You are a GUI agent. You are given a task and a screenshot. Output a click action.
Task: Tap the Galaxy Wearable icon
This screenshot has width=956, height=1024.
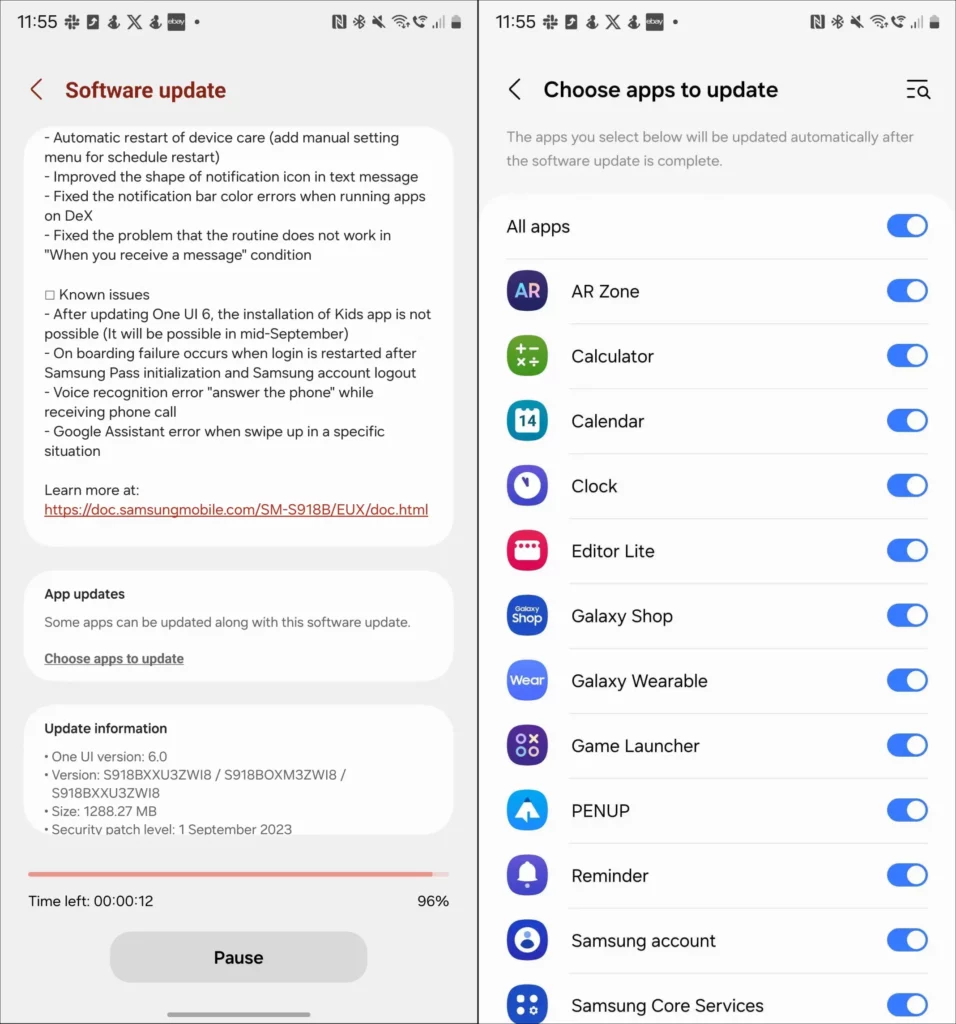click(527, 680)
